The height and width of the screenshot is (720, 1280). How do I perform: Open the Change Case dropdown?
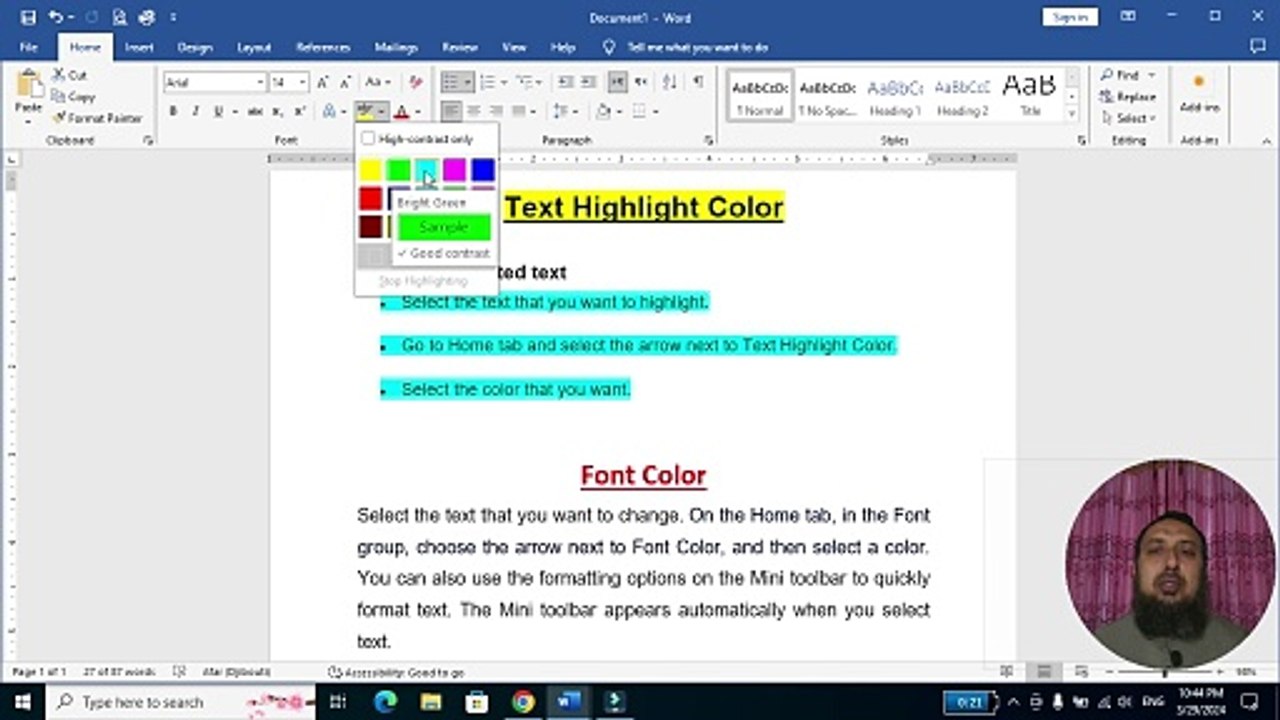tap(377, 82)
